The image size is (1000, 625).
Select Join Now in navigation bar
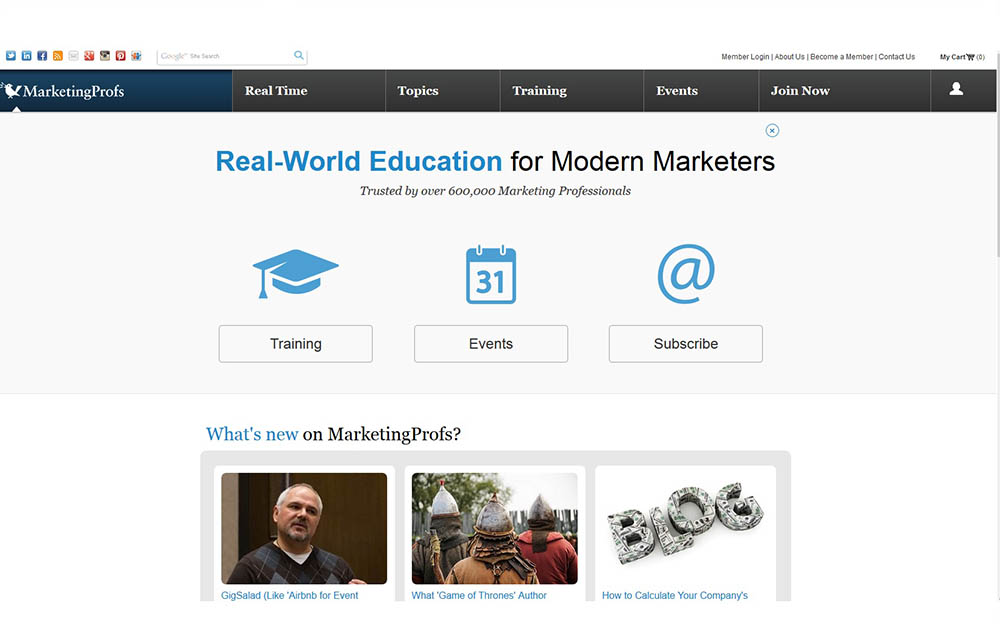800,91
